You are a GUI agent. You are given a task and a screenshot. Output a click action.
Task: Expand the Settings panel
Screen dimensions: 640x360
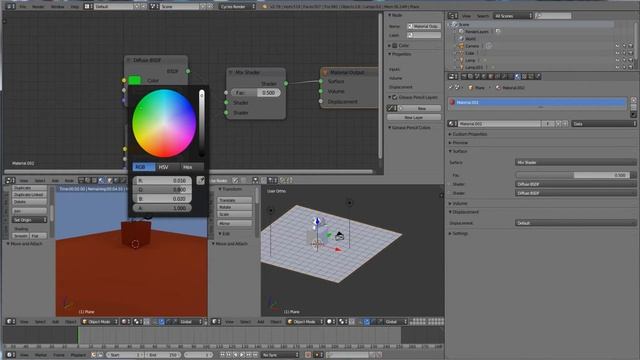pyautogui.click(x=450, y=233)
